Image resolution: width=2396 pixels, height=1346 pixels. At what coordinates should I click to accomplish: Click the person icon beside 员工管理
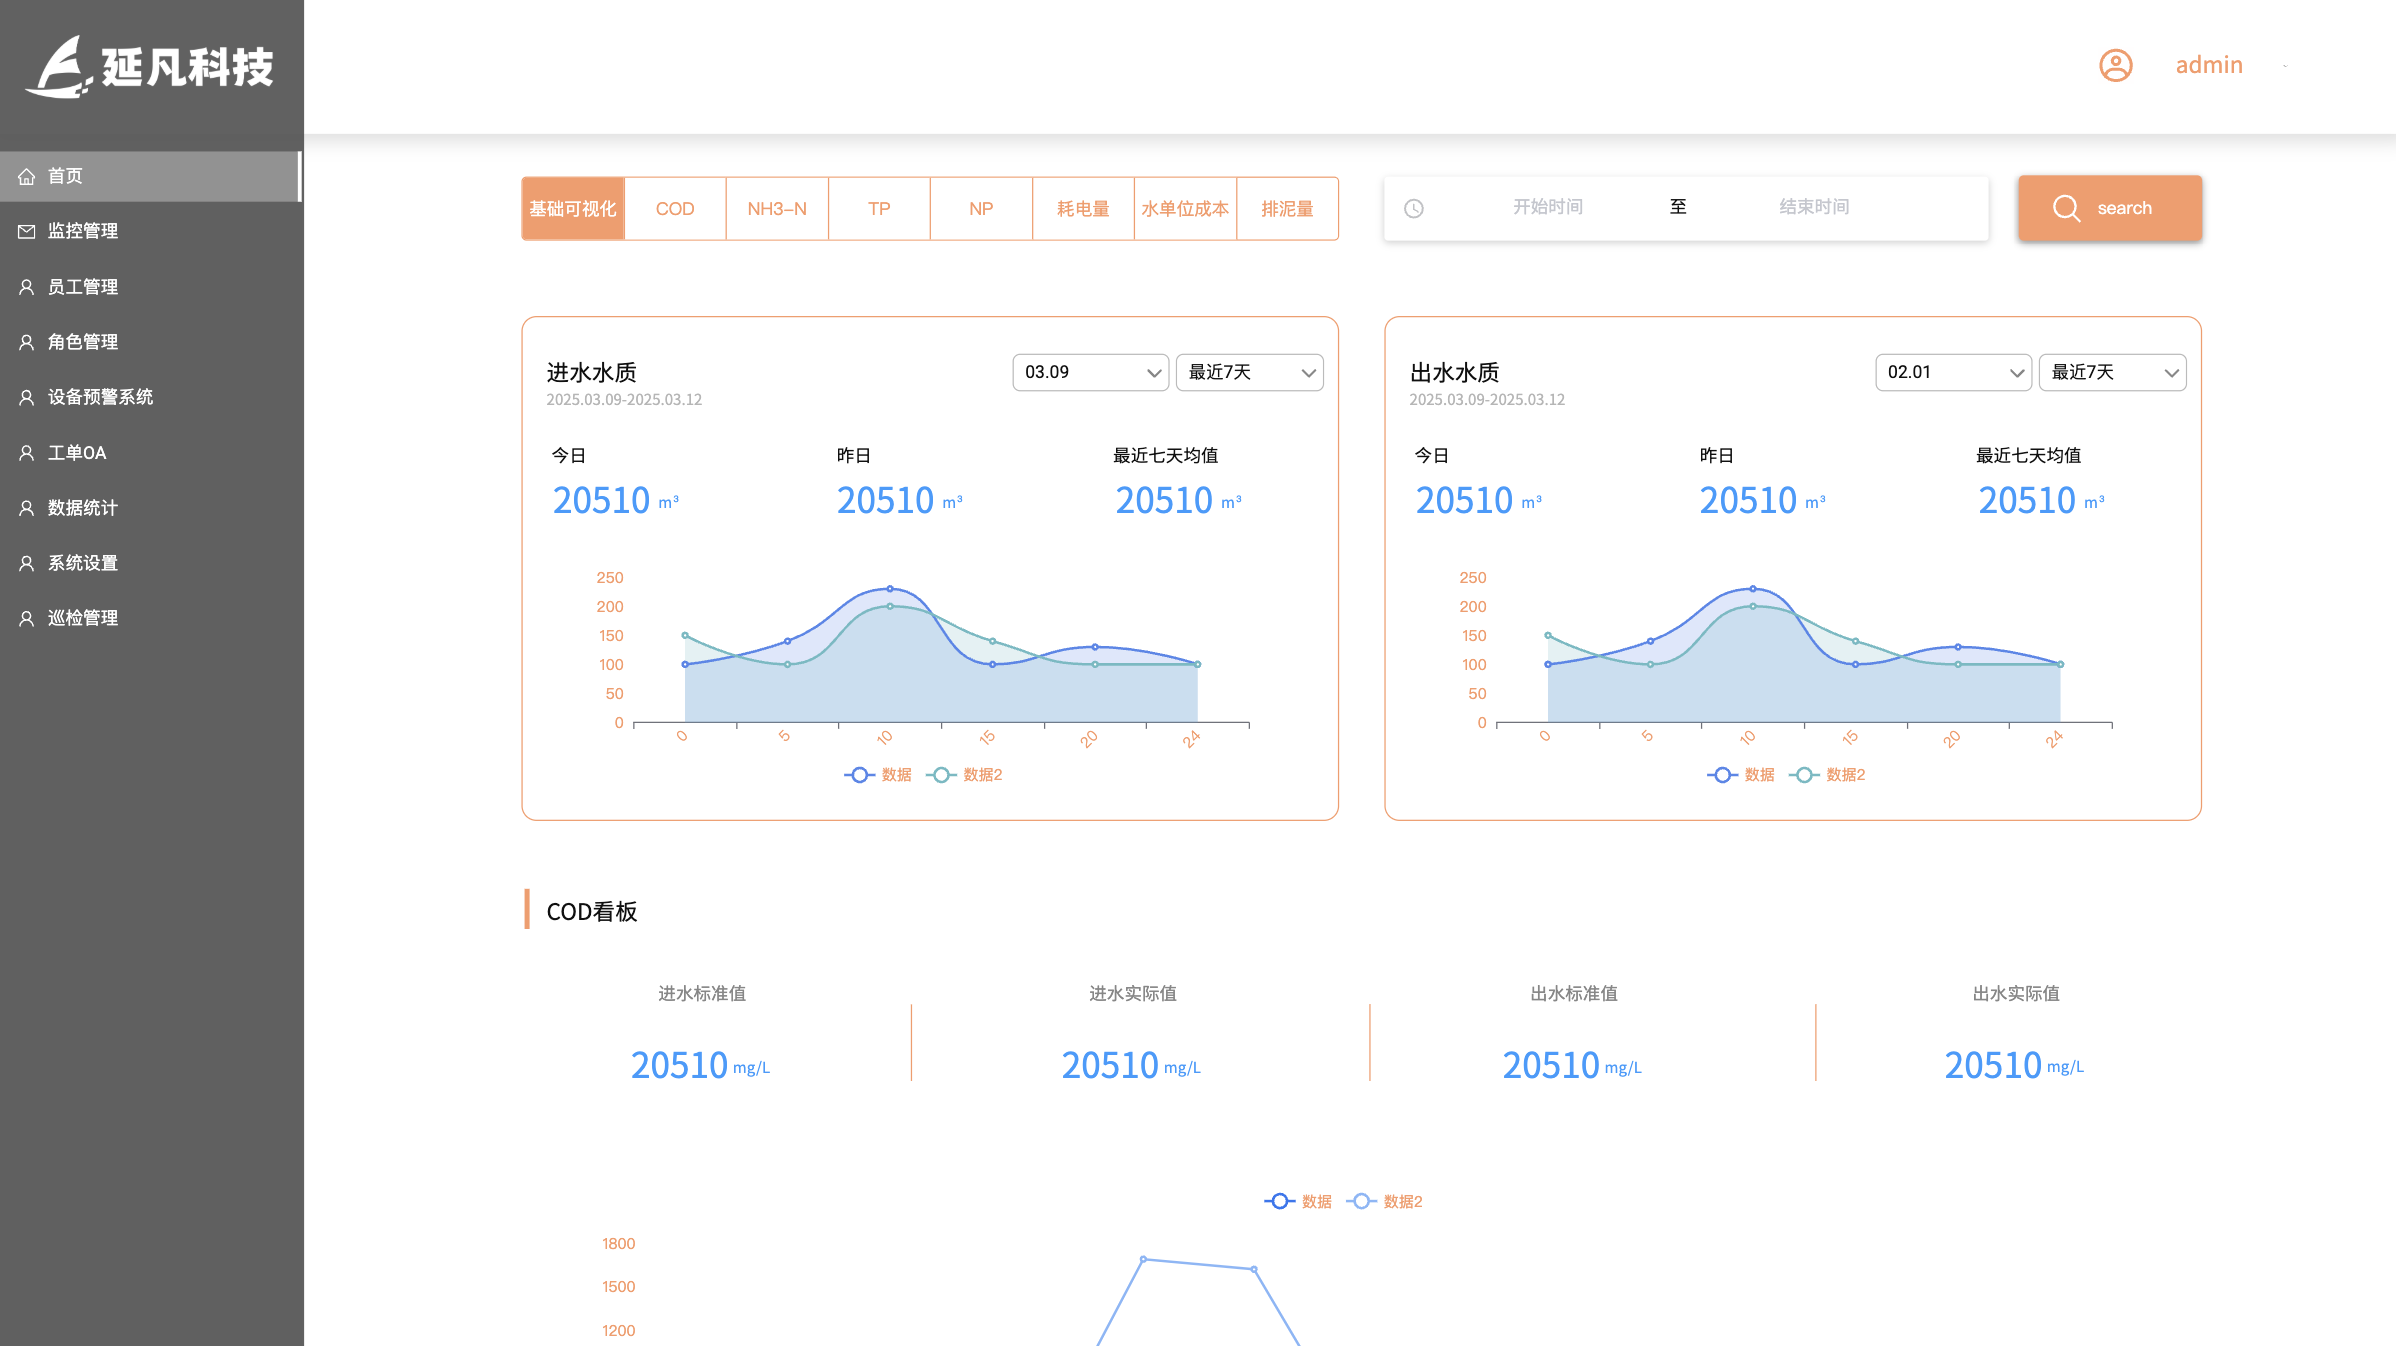tap(27, 287)
